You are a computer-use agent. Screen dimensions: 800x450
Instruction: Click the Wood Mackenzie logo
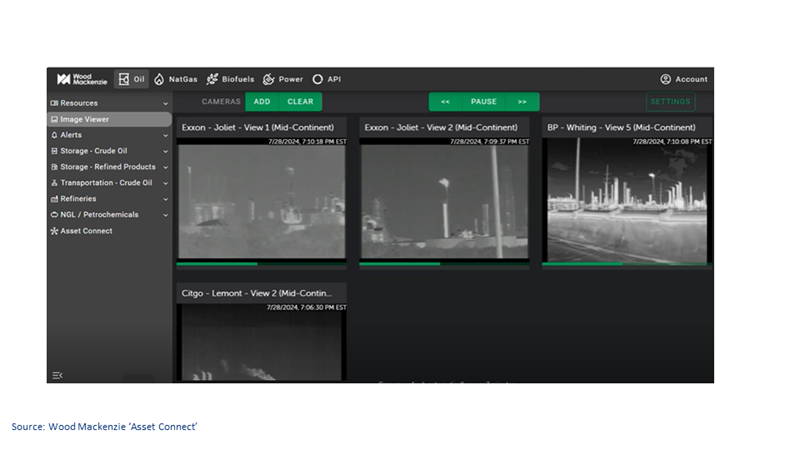tap(79, 79)
